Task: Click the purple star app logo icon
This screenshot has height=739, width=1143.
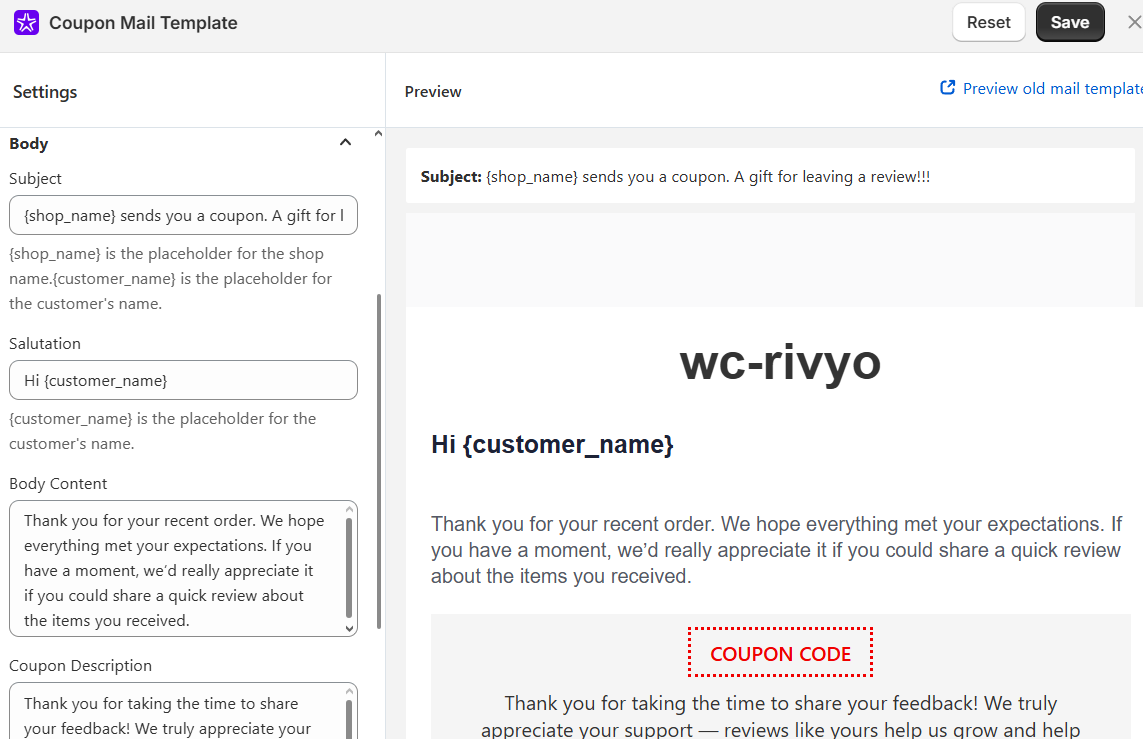Action: pyautogui.click(x=26, y=23)
